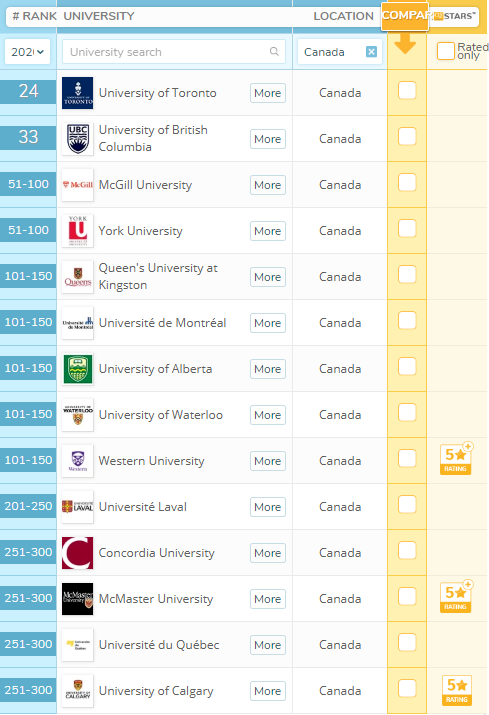Viewport: 489px width, 715px height.
Task: Expand More for McMaster University
Action: pyautogui.click(x=268, y=599)
